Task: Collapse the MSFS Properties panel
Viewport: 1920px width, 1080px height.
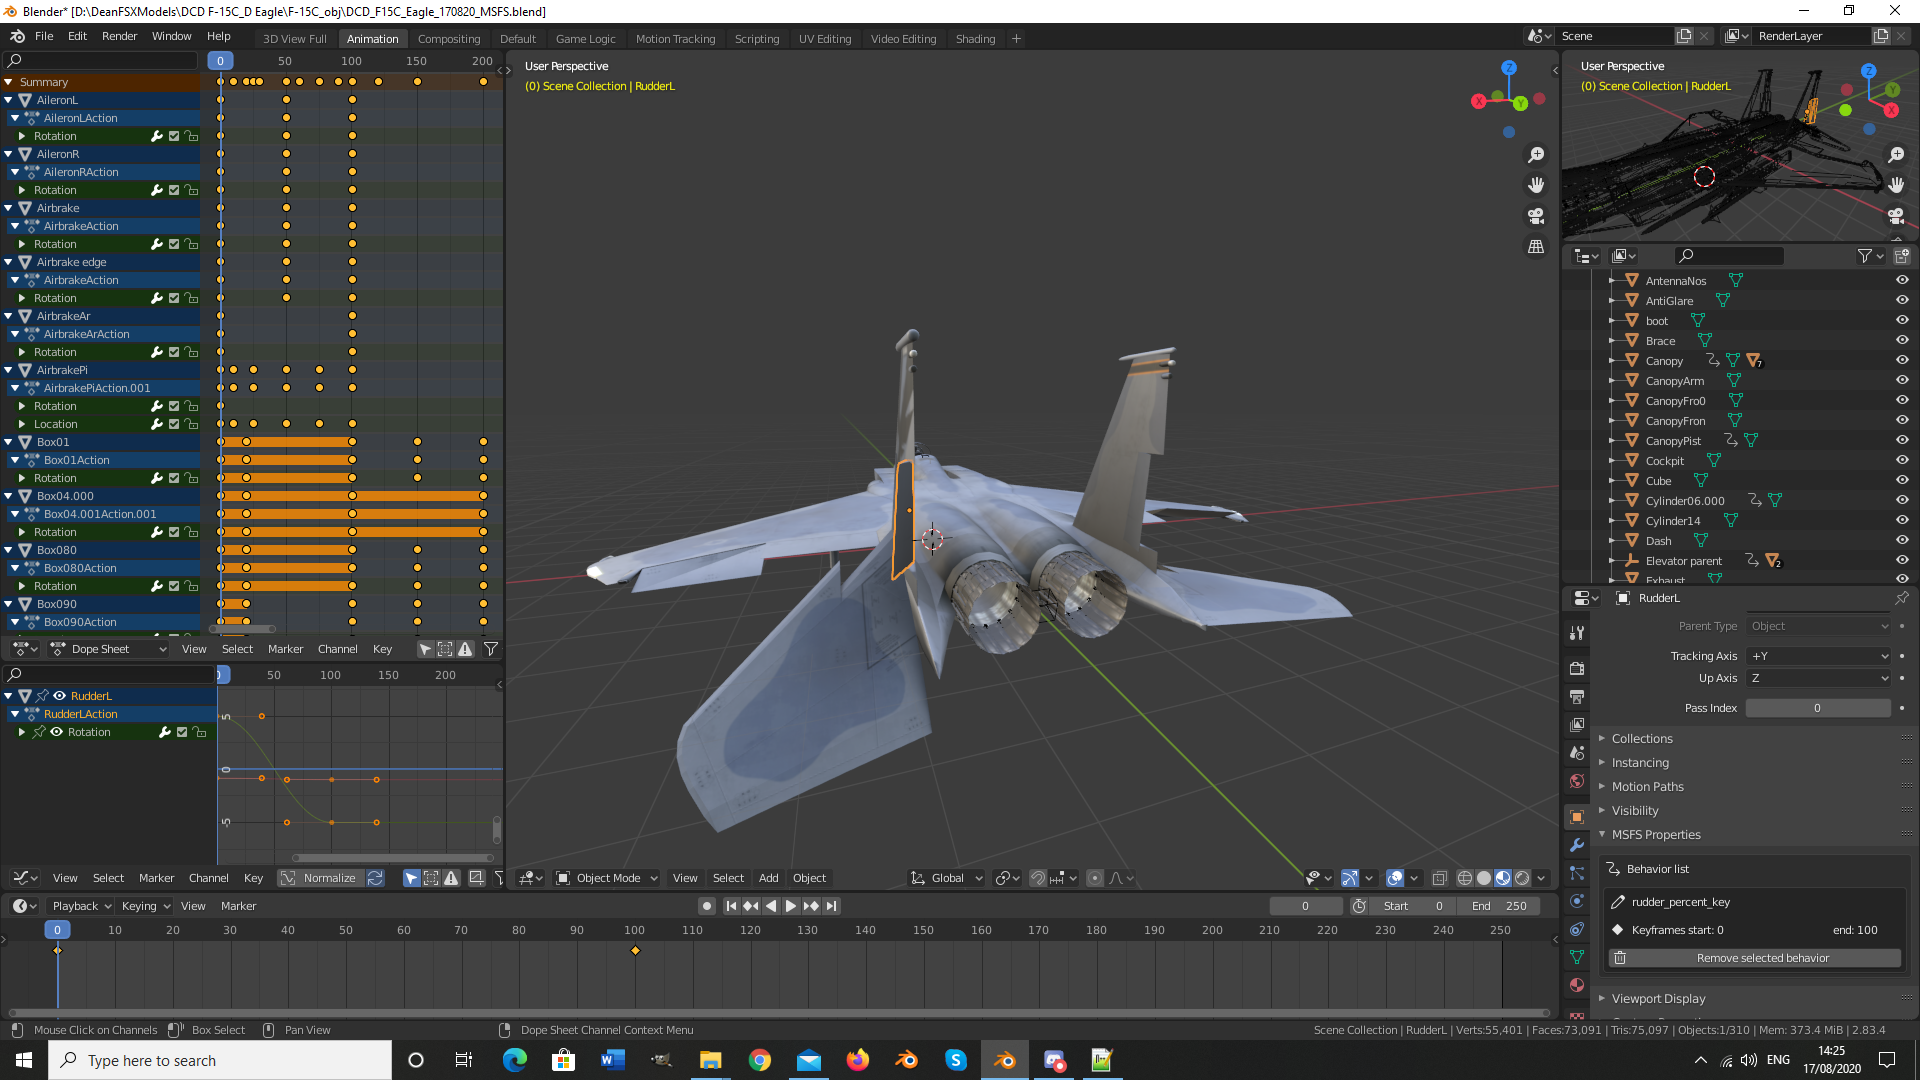Action: 1655,834
